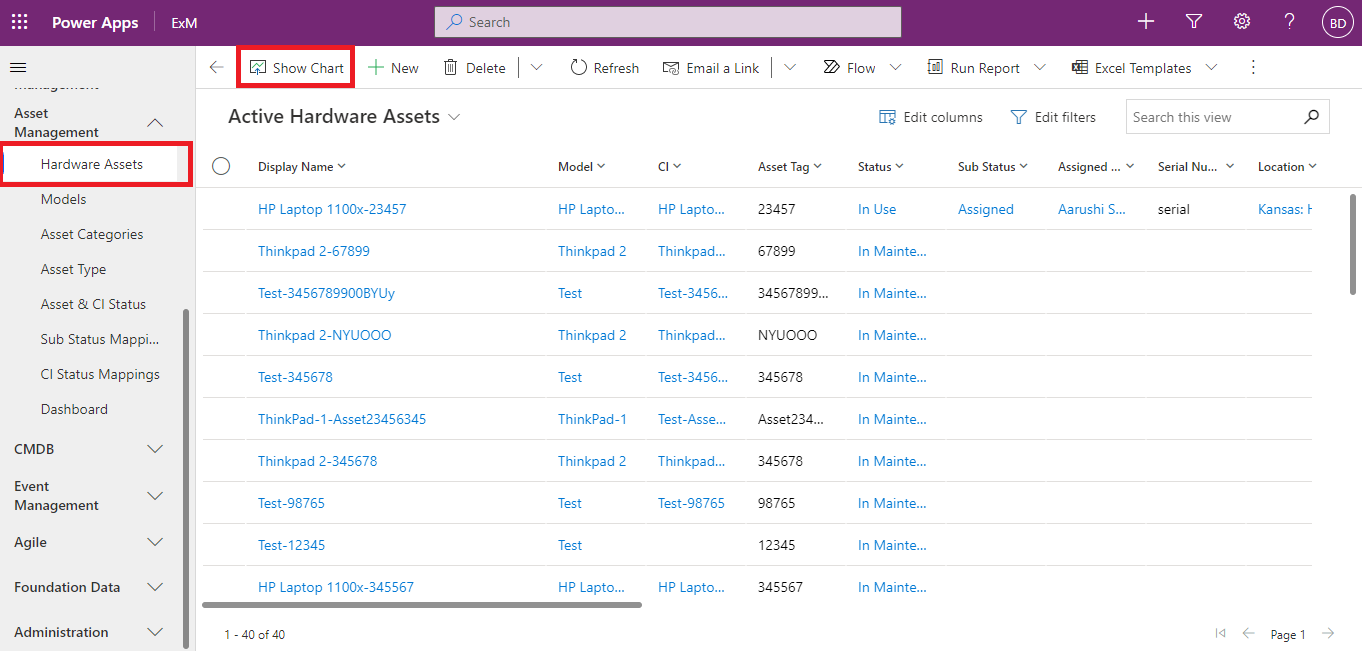Click Run Report
Image resolution: width=1362 pixels, height=651 pixels.
[x=973, y=68]
